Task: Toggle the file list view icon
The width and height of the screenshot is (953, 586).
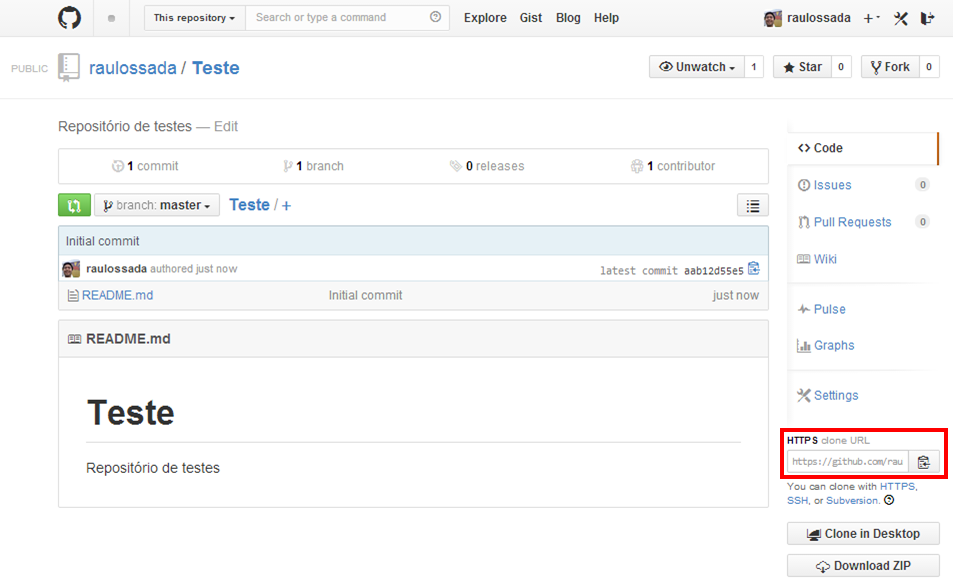Action: click(752, 205)
